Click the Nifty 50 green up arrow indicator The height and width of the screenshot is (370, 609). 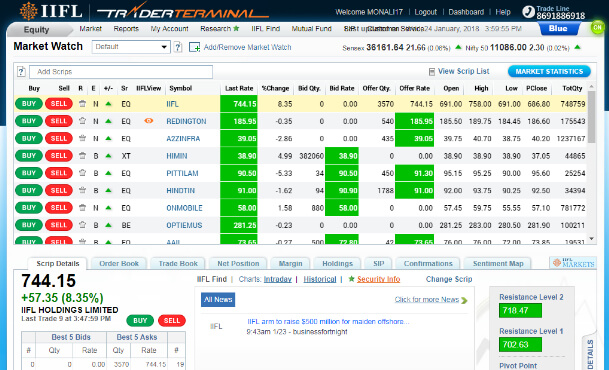[x=578, y=47]
